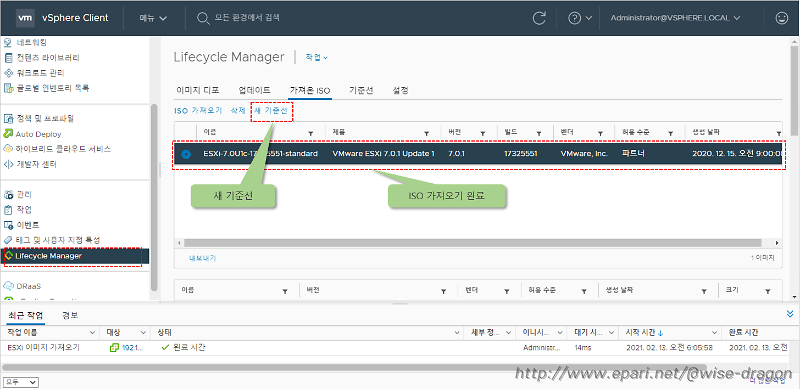Switch to 가져온 ISO tab
The image size is (800, 389).
click(x=310, y=90)
